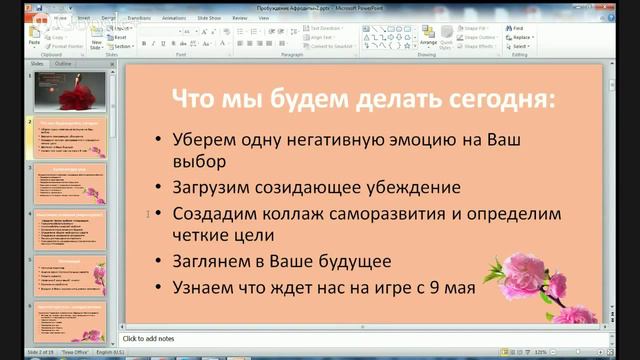Open the Animations ribbon tab

click(x=174, y=18)
